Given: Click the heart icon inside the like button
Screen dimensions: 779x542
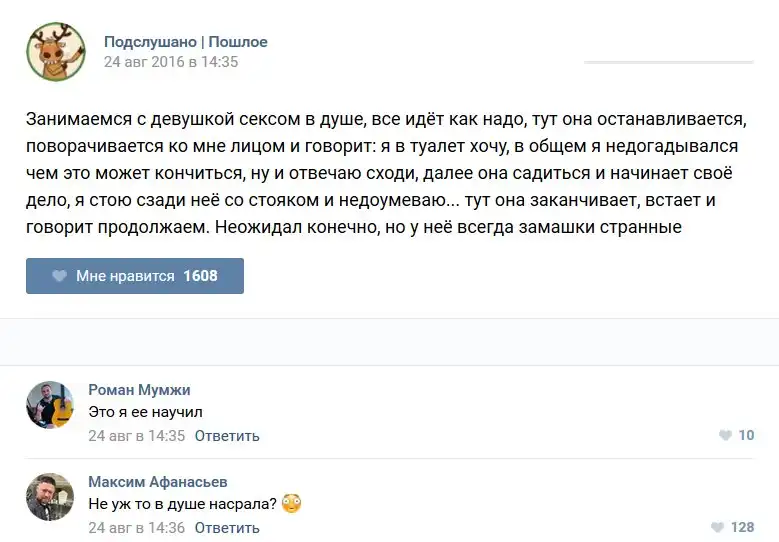Looking at the screenshot, I should pyautogui.click(x=59, y=276).
